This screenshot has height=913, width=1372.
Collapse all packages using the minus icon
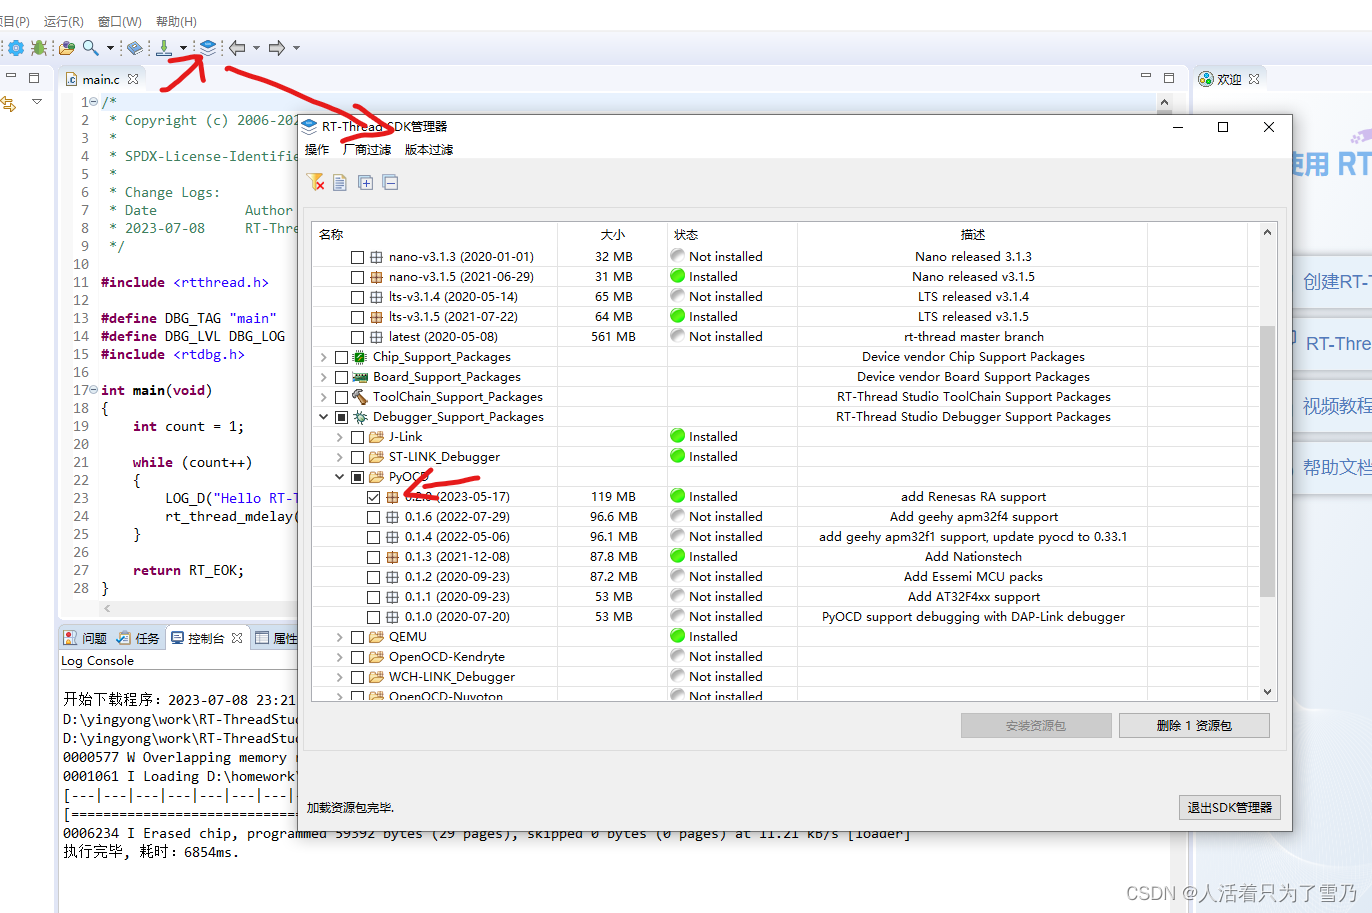coord(390,182)
